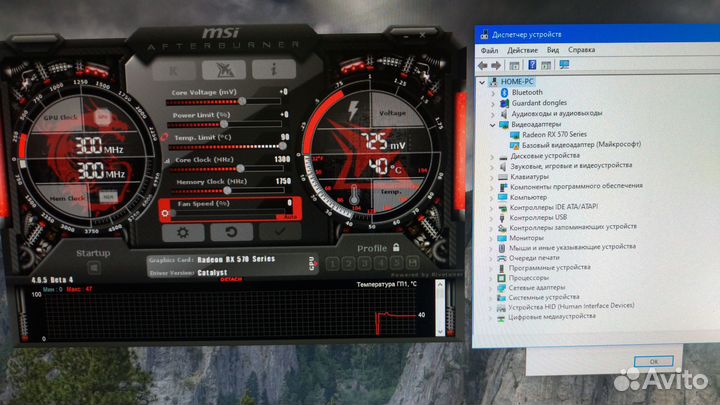
Task: Select Цифровые медиаустройства item
Action: (551, 317)
